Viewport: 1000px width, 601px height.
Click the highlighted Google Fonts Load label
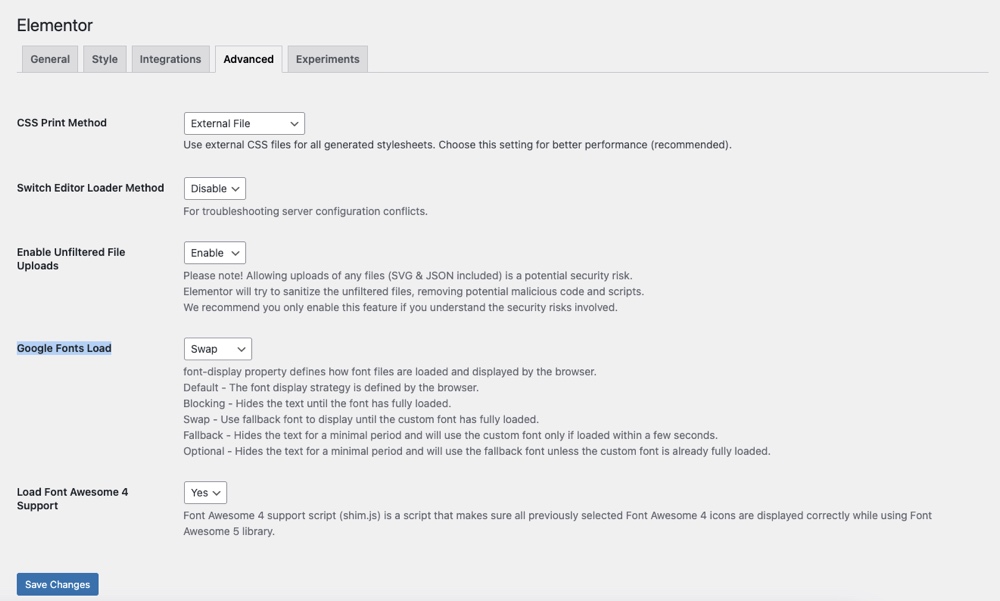(64, 348)
